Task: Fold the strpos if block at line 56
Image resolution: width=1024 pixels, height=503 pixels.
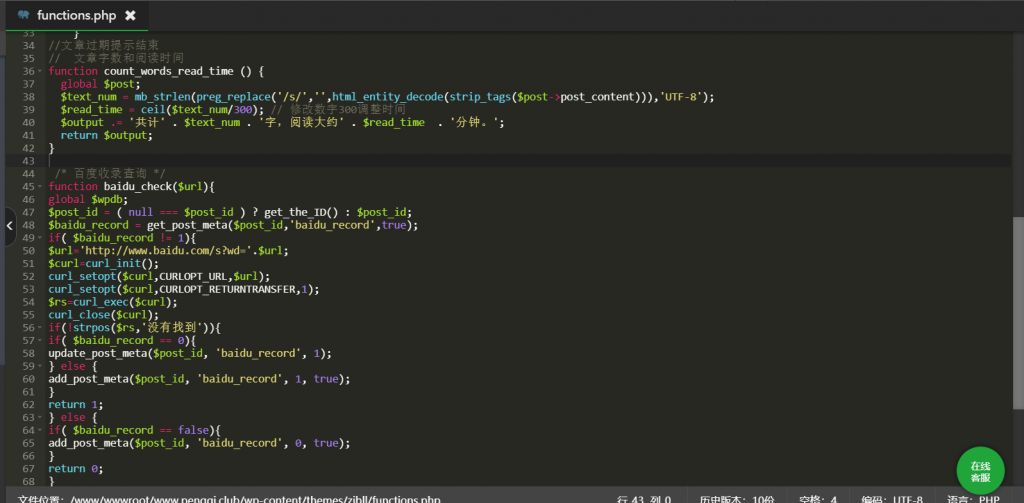Action: (x=40, y=328)
